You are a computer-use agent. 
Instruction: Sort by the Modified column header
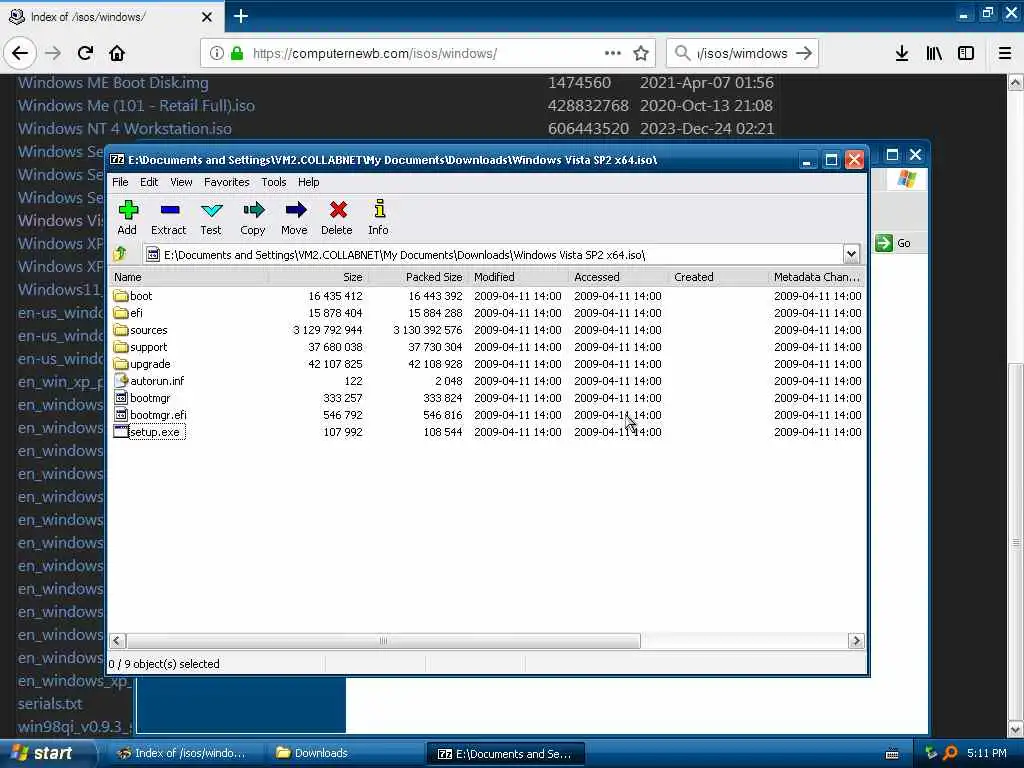519,277
